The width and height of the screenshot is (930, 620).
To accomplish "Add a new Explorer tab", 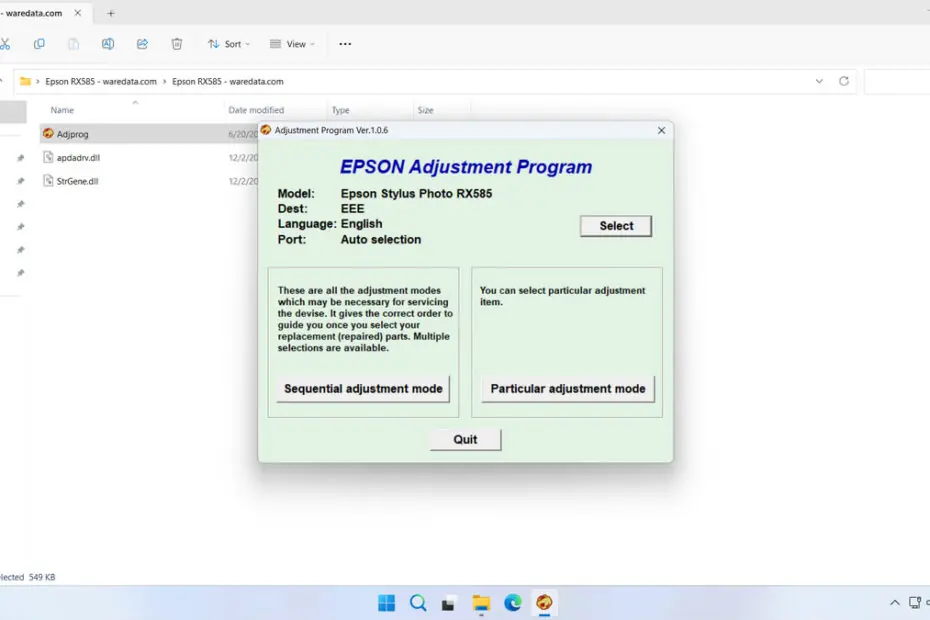I will tap(111, 12).
